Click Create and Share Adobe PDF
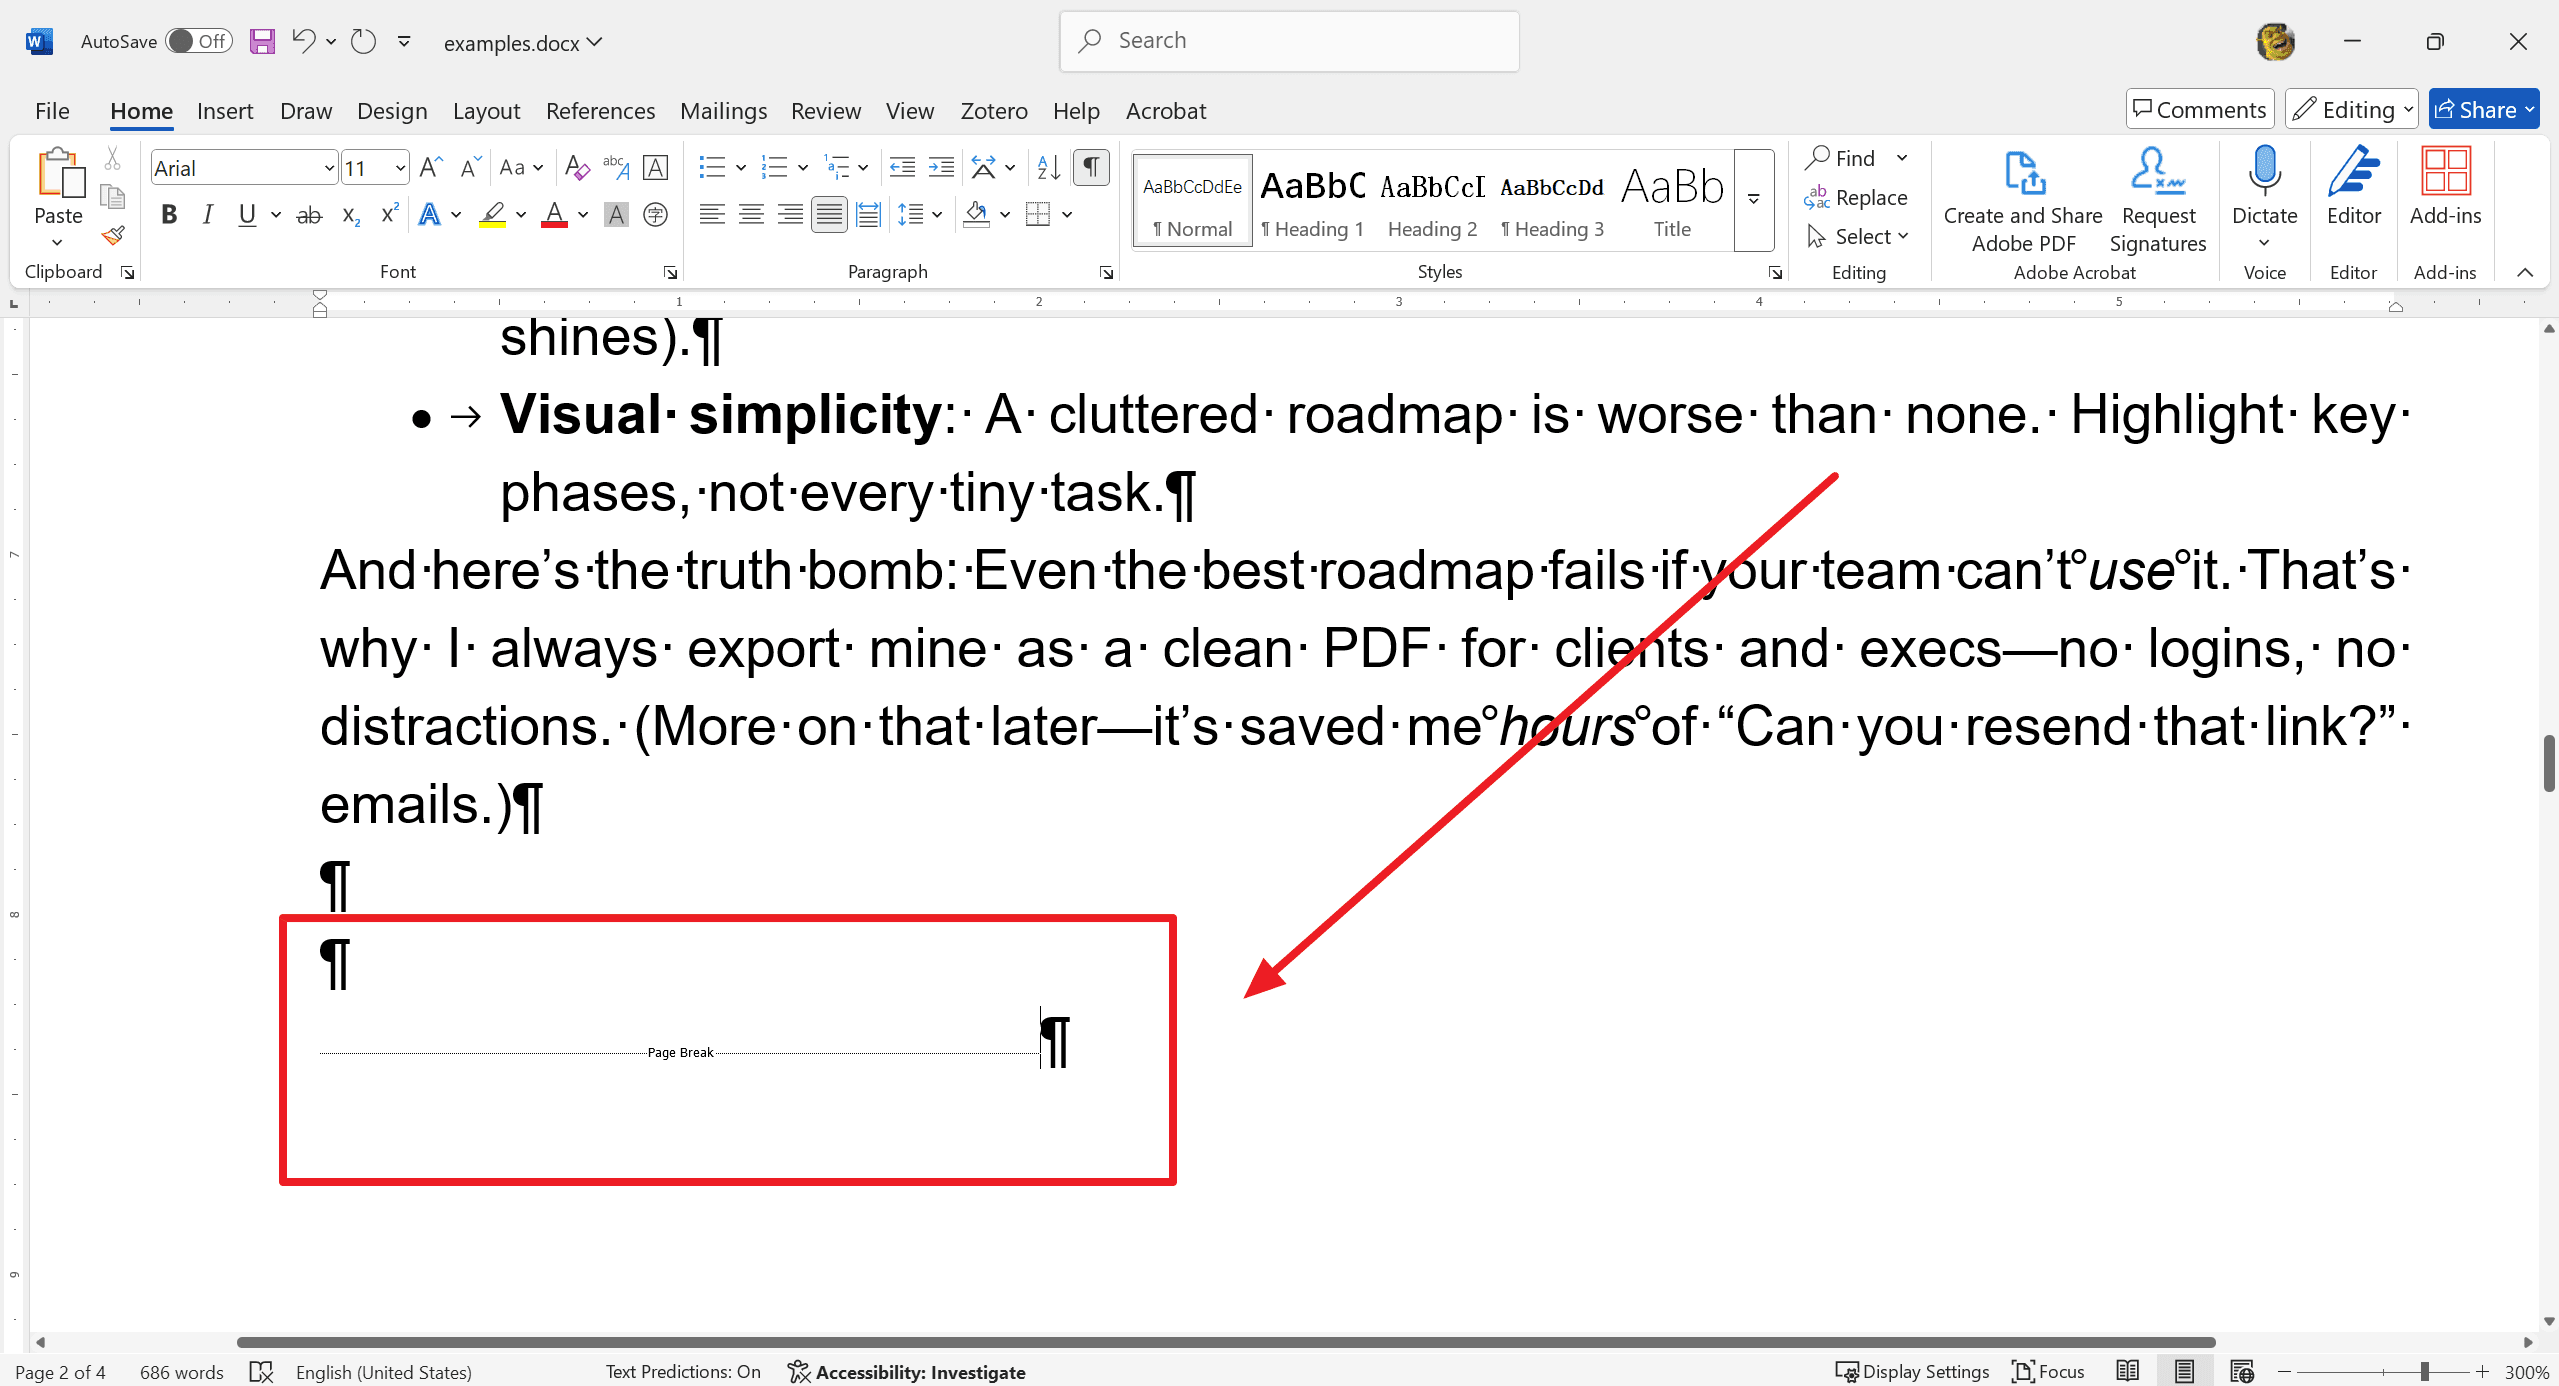Image resolution: width=2559 pixels, height=1386 pixels. (x=2023, y=201)
